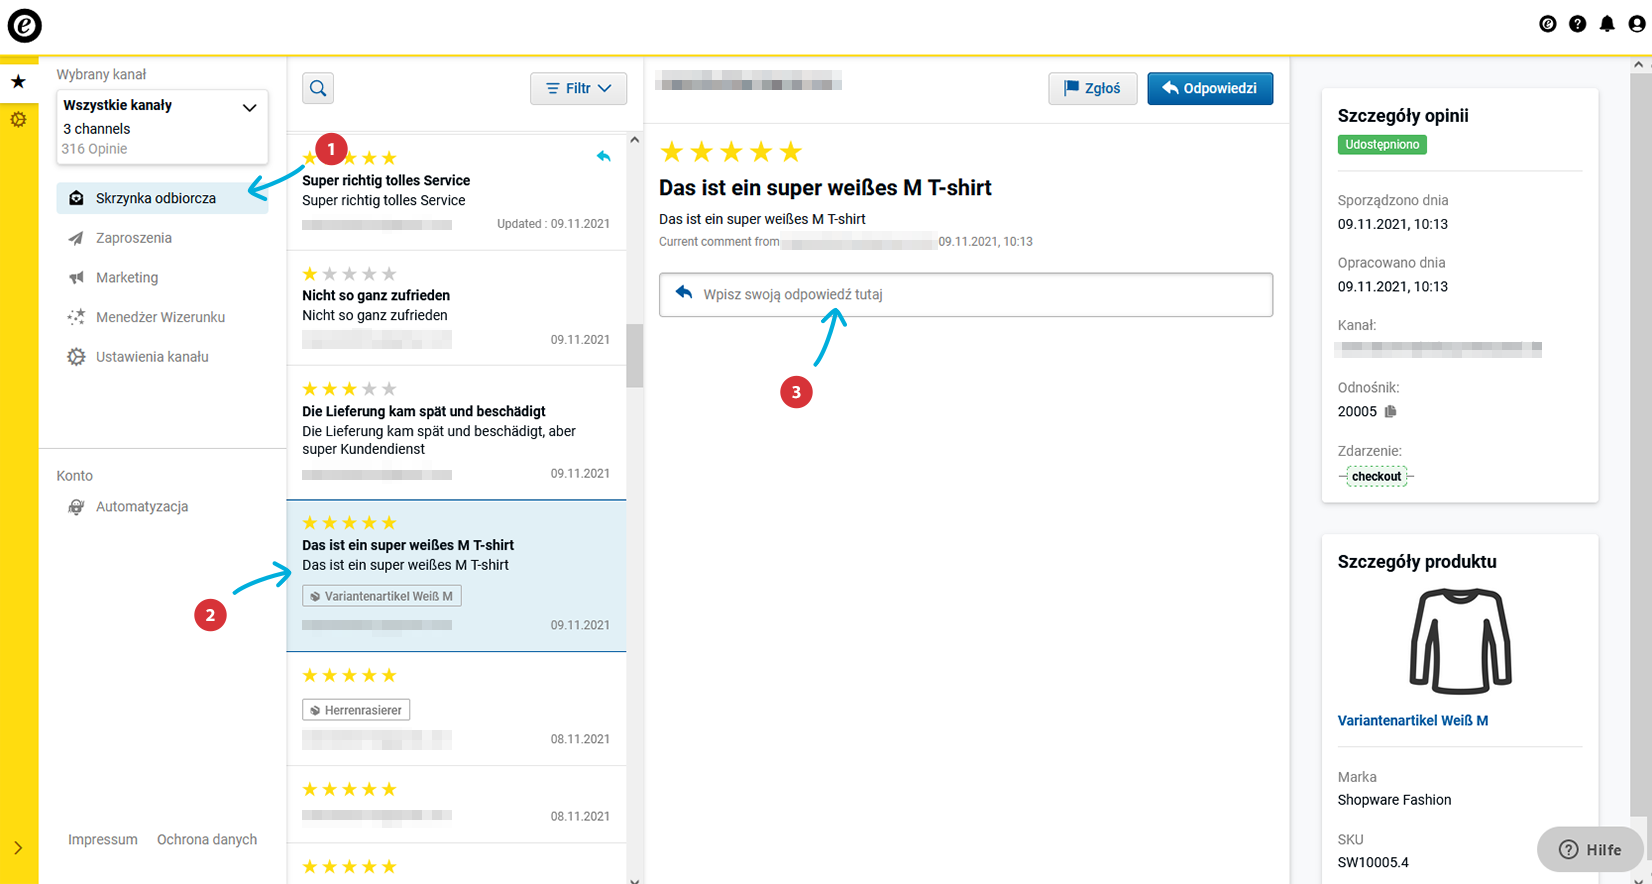The width and height of the screenshot is (1652, 884).
Task: Expand the yellow sidebar with bottom chevron
Action: [x=18, y=848]
